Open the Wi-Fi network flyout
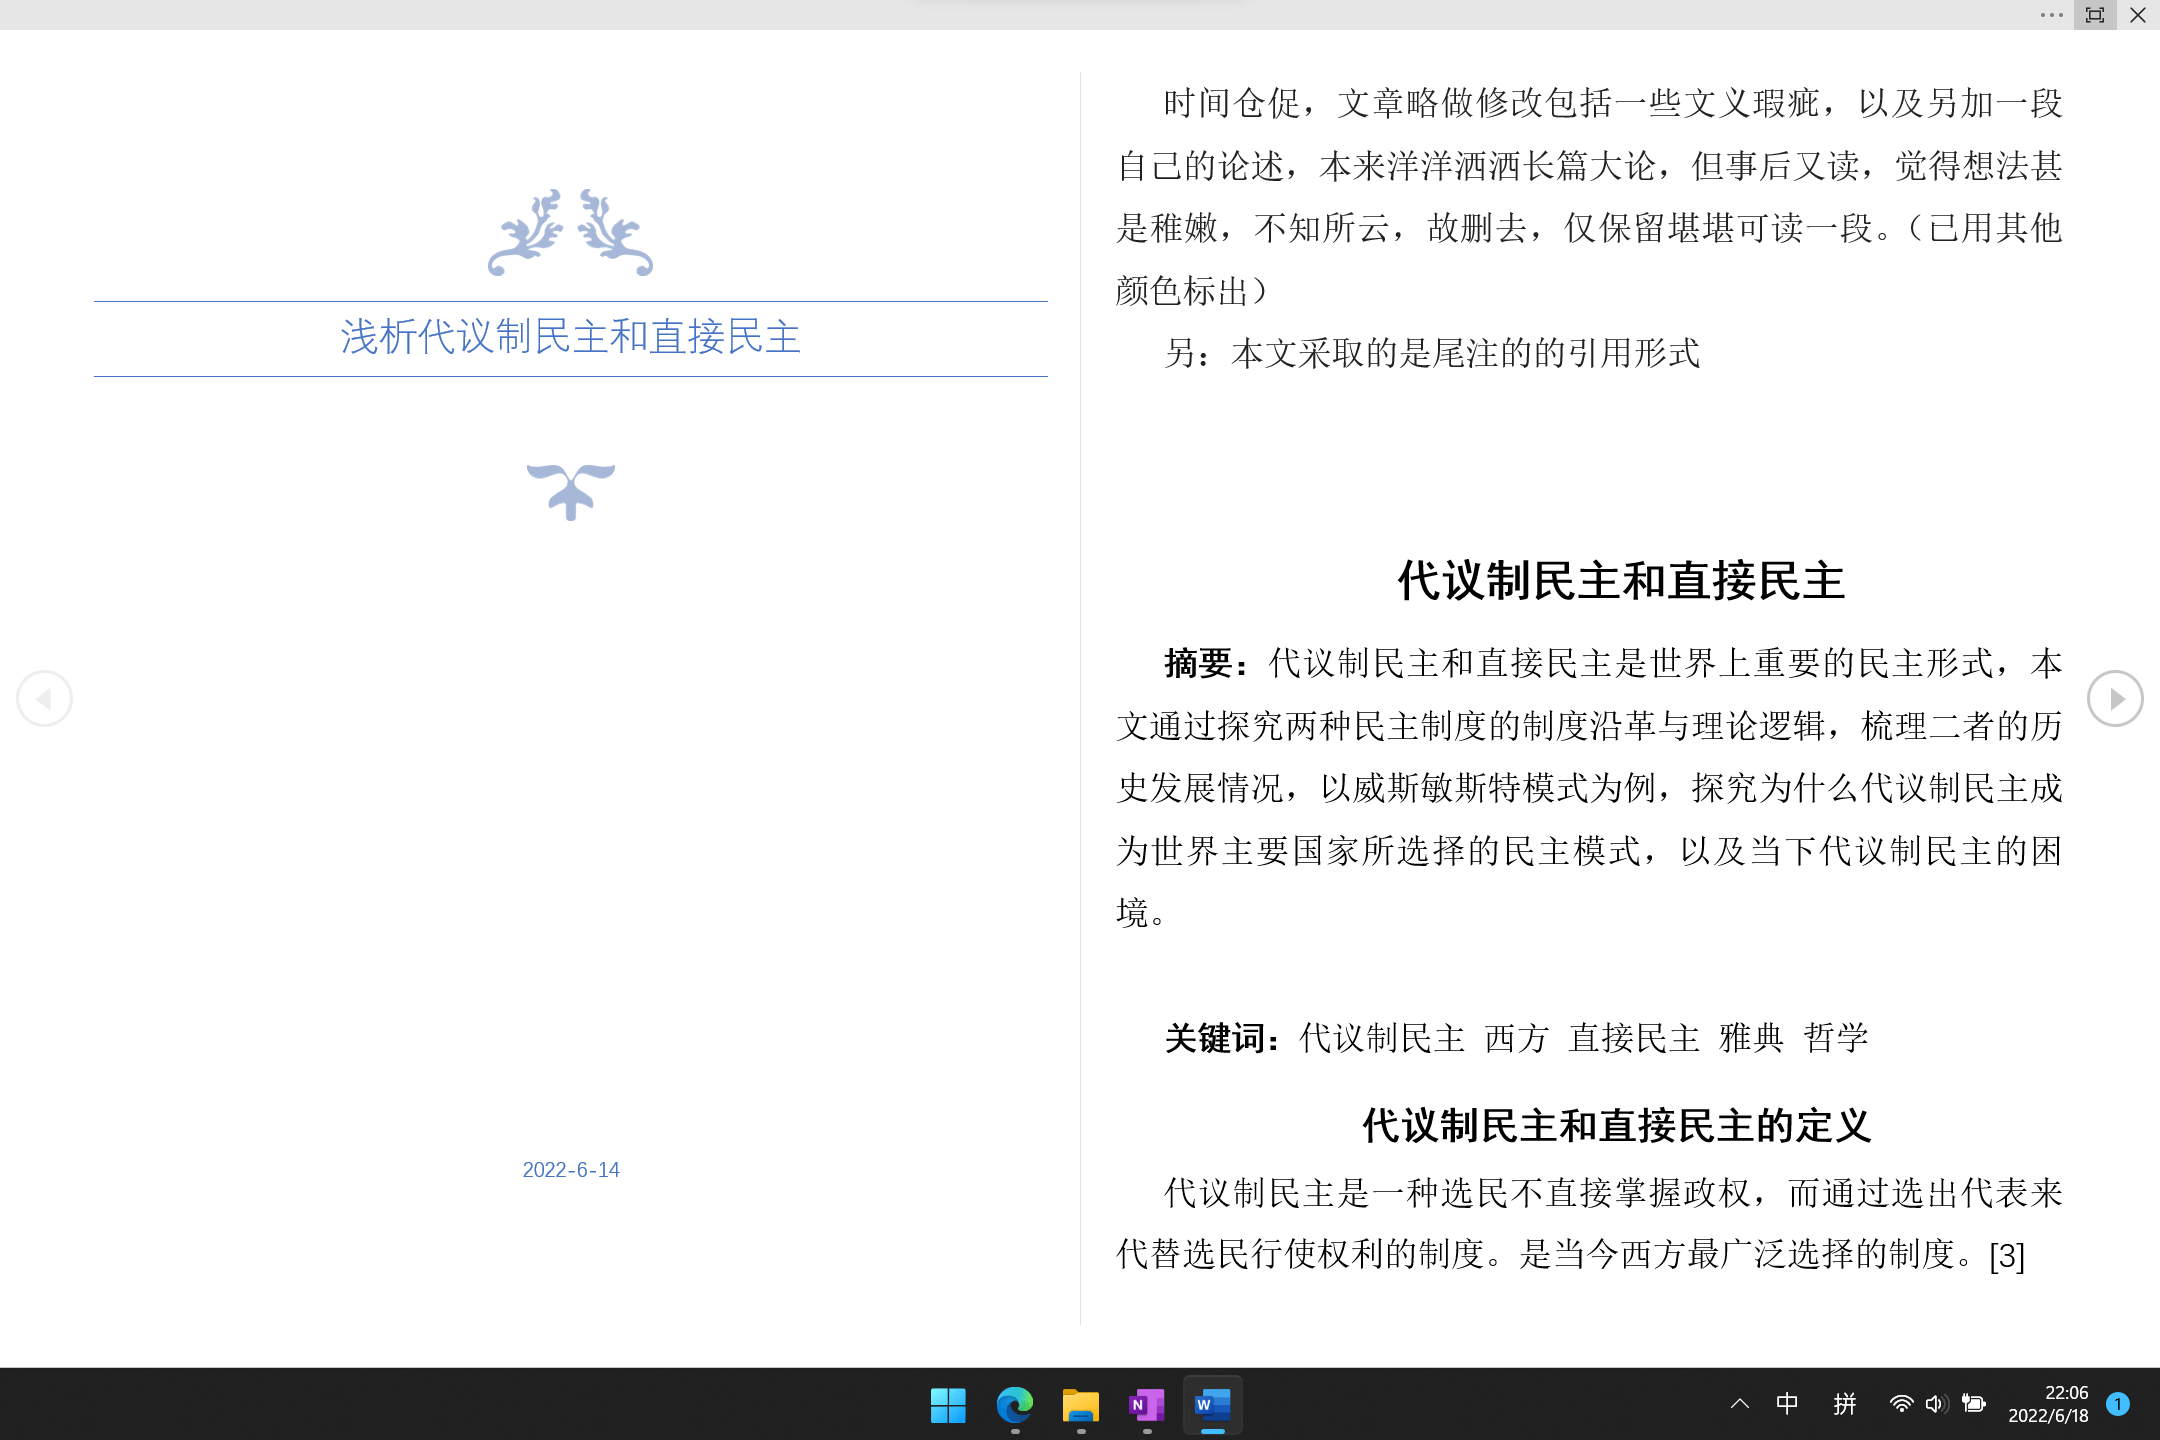 coord(1901,1404)
